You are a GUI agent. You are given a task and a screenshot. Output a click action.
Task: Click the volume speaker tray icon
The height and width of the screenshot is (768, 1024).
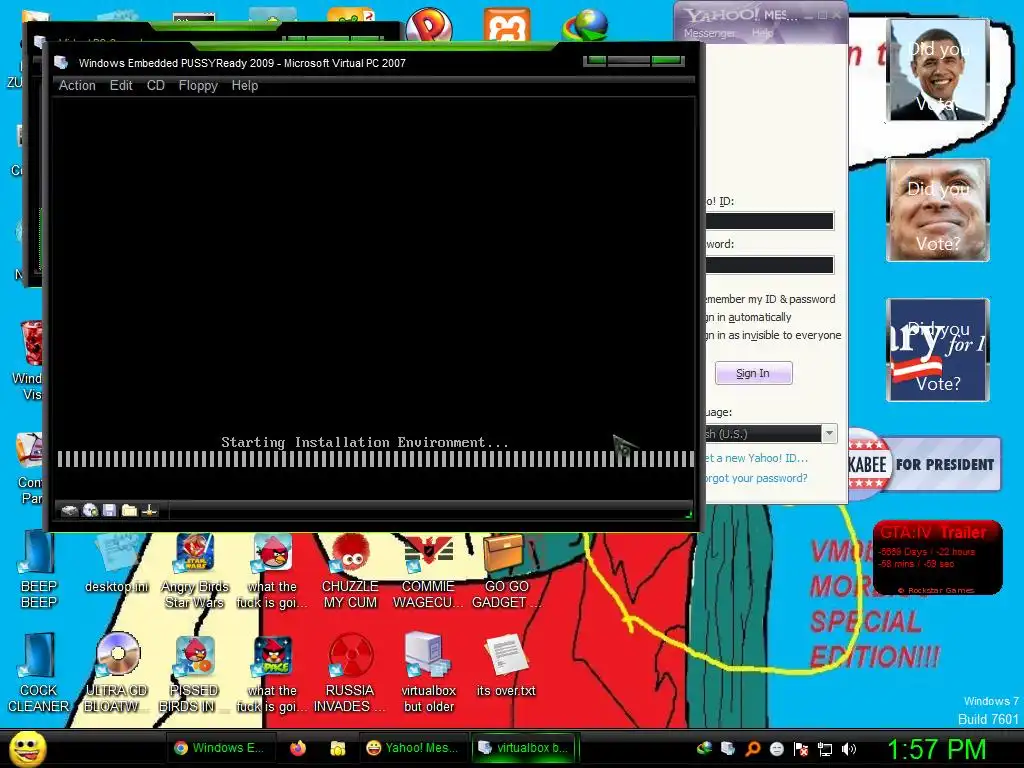coord(849,748)
